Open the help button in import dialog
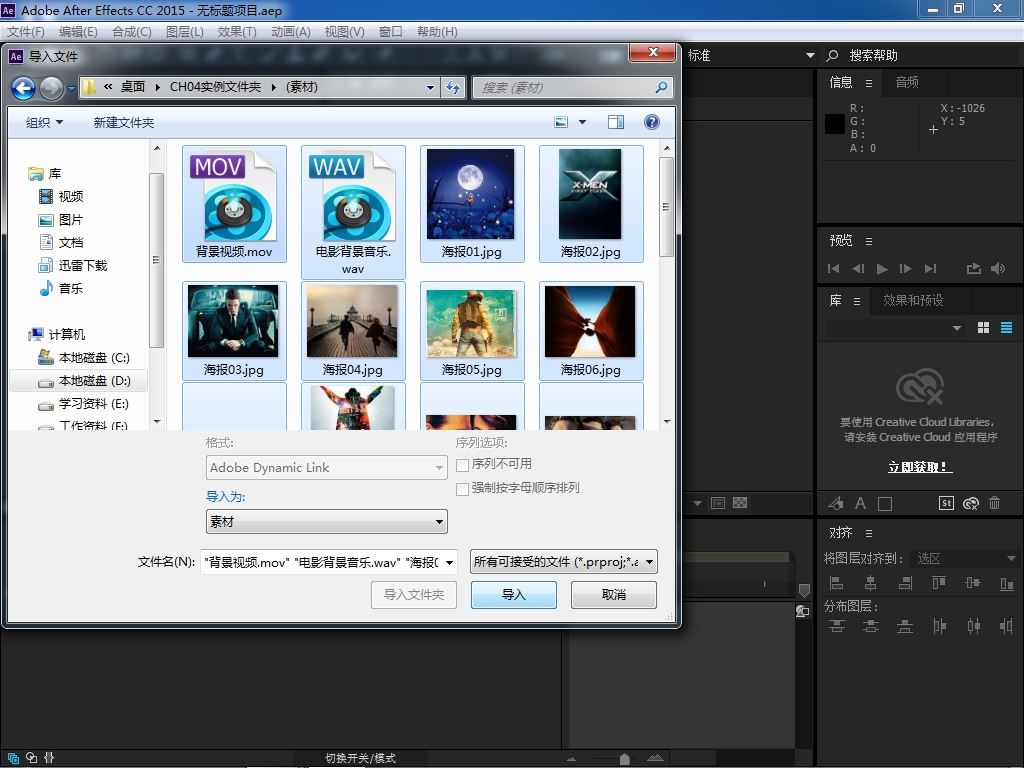This screenshot has height=768, width=1024. [x=651, y=122]
